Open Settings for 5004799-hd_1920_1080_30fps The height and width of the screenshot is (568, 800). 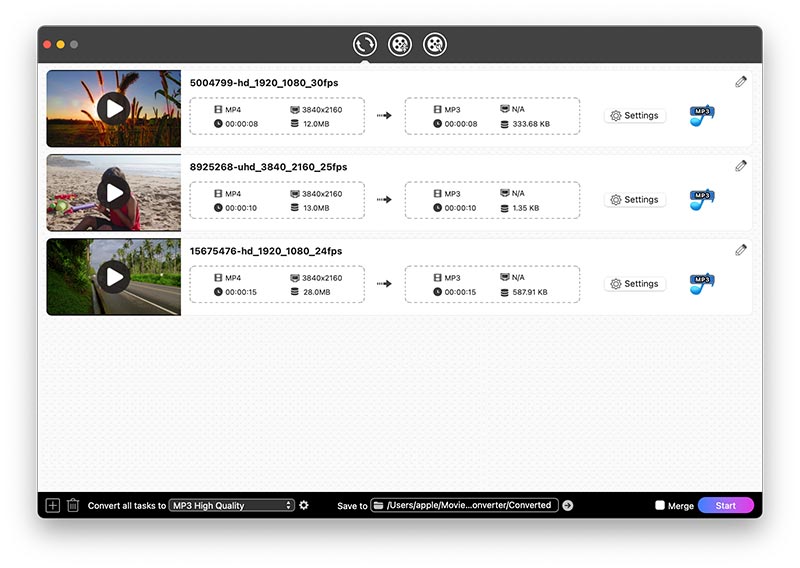click(635, 115)
